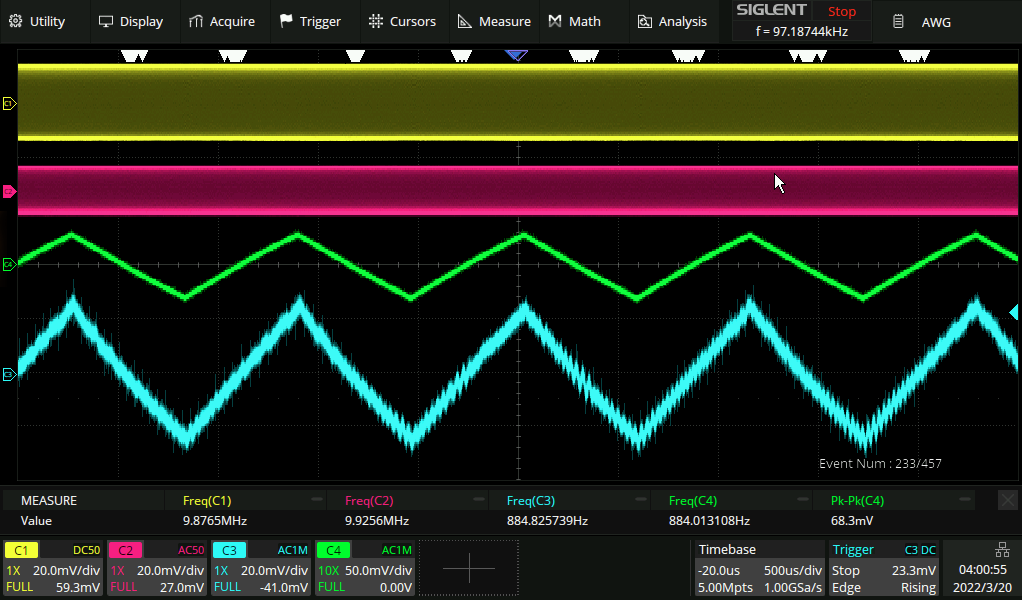Image resolution: width=1022 pixels, height=600 pixels.
Task: Expand the Analysis dropdown menu
Action: 672,21
